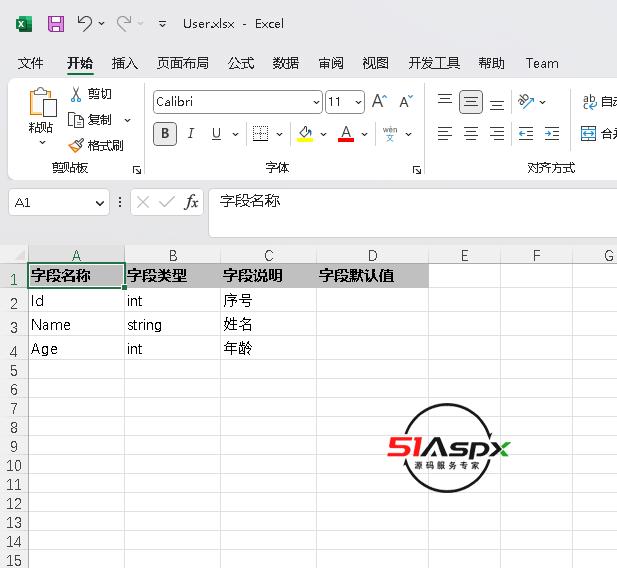
Task: Click the Format Painter brush icon
Action: tap(76, 145)
